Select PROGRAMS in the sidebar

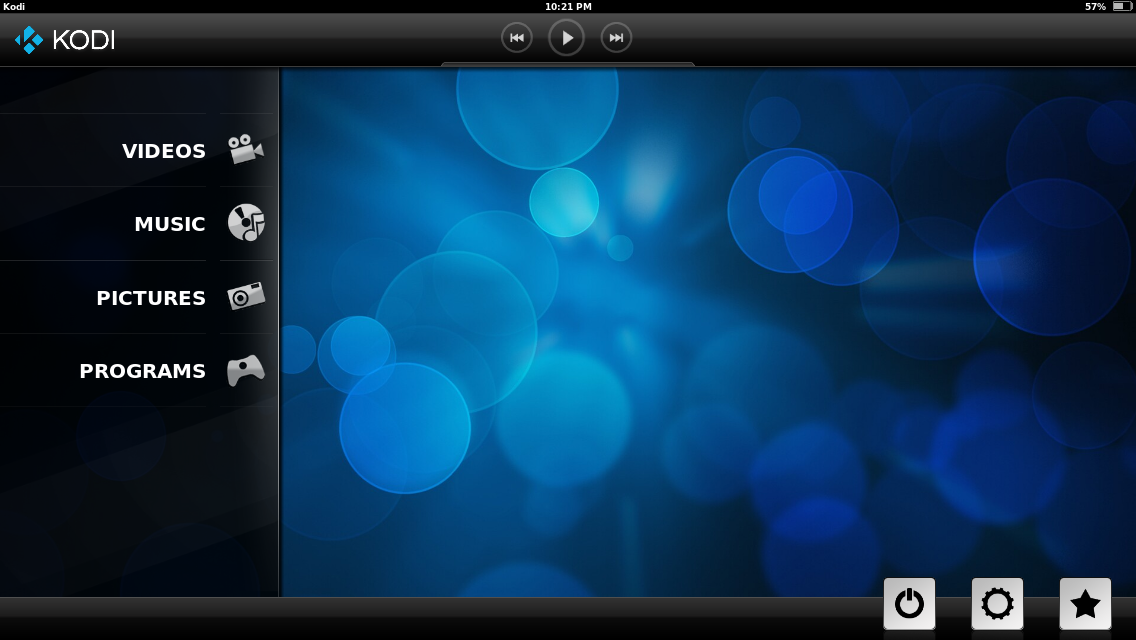[x=143, y=371]
